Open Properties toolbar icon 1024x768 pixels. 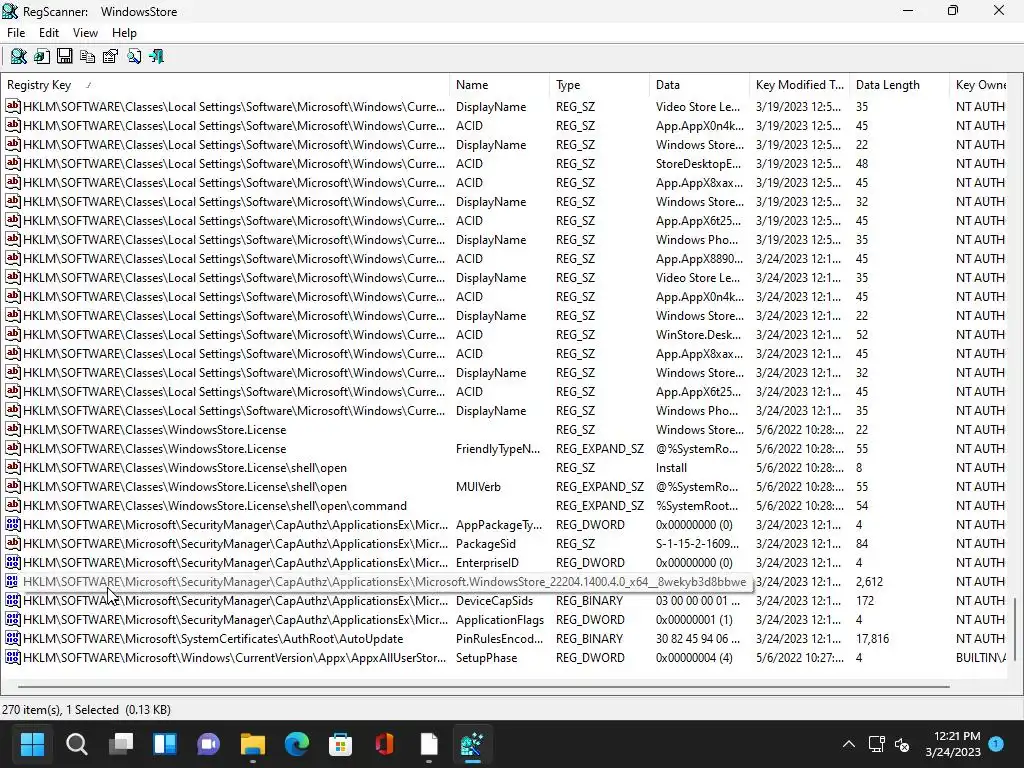pyautogui.click(x=110, y=57)
